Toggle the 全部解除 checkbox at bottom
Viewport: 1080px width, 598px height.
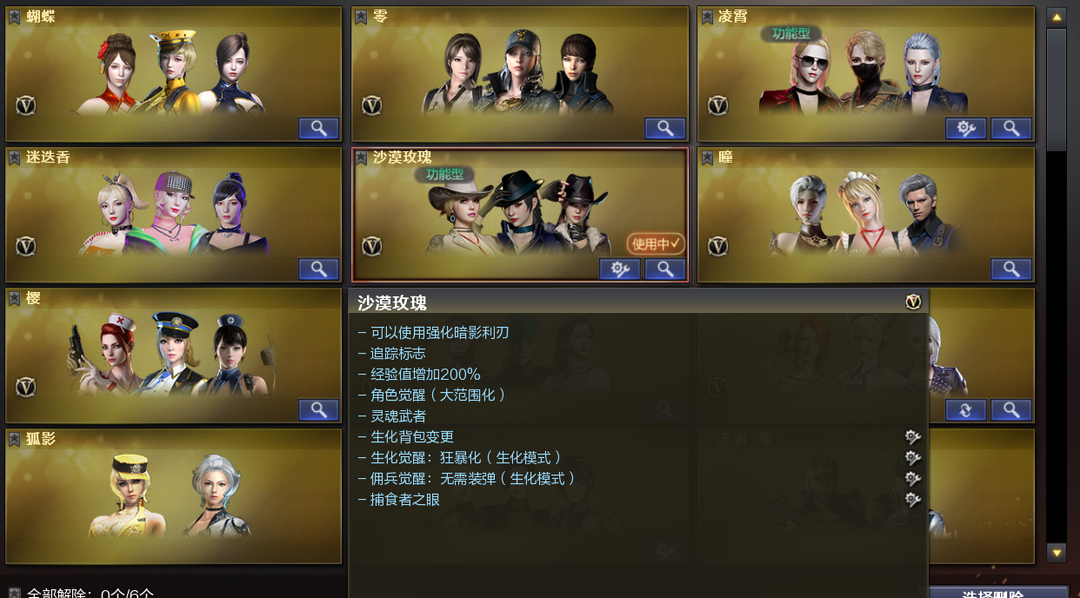(14, 592)
